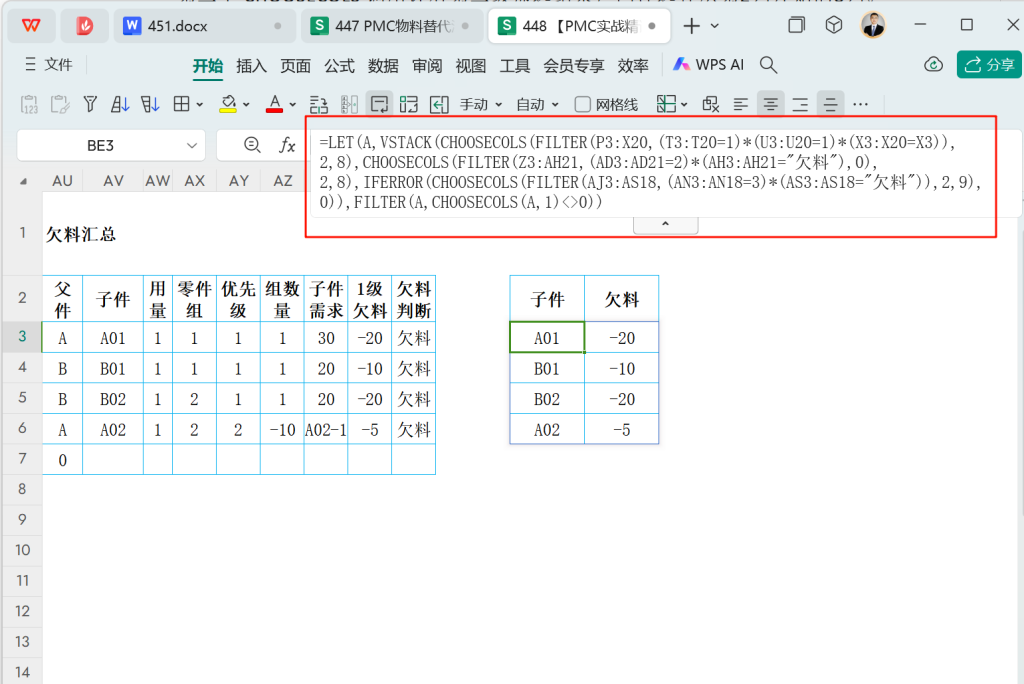
Task: Click the align top lines icon
Action: click(x=800, y=105)
